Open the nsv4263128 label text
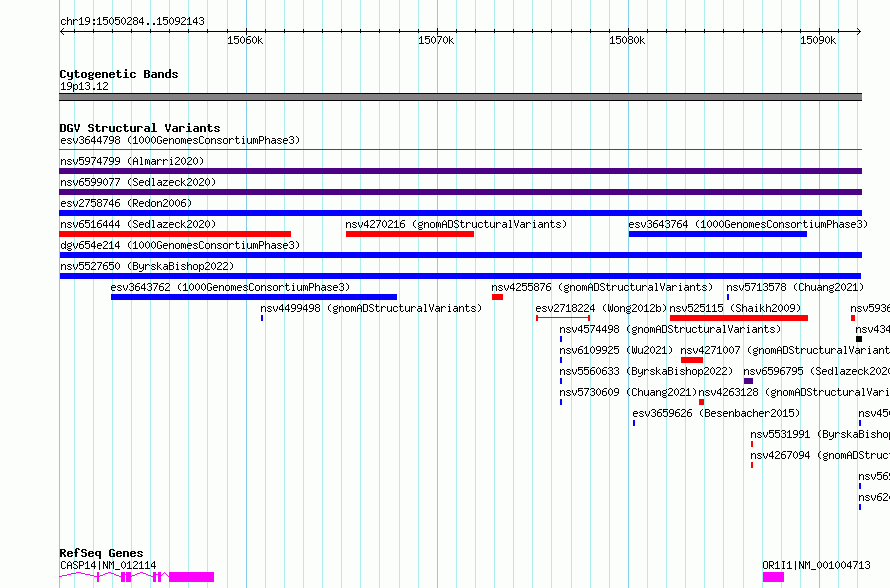Screen dimensions: 890x588 (x=794, y=392)
